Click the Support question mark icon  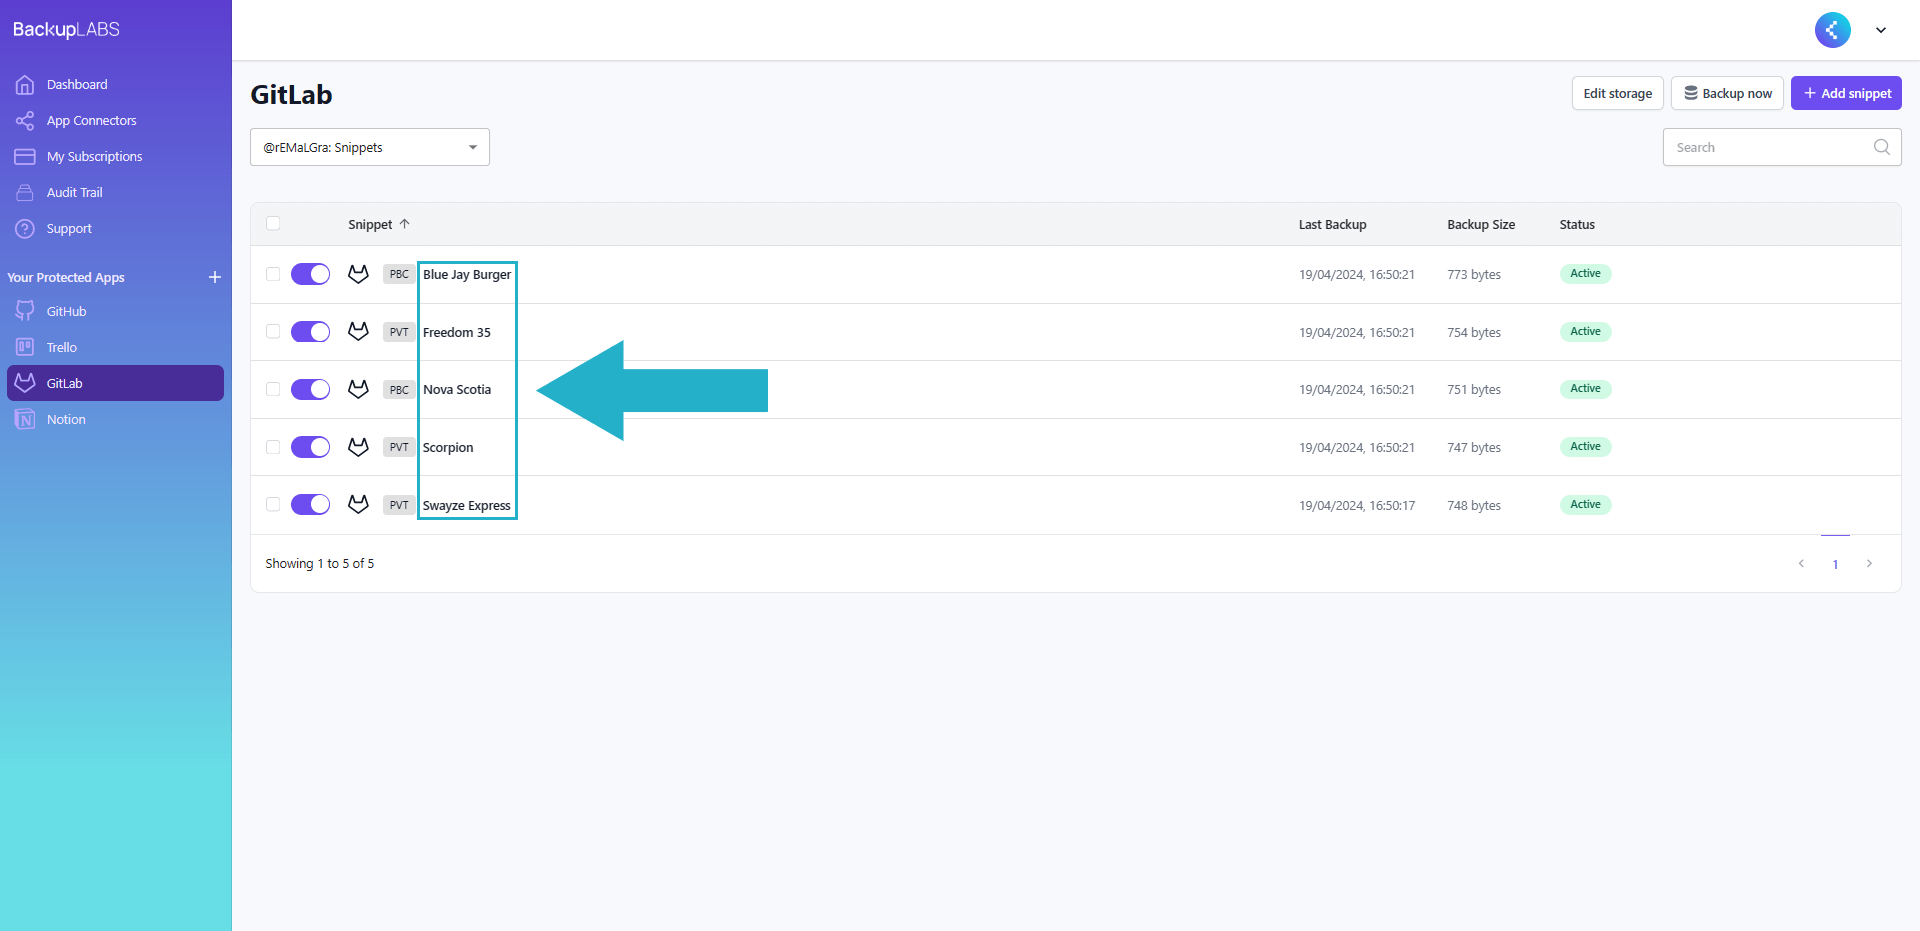click(x=25, y=229)
